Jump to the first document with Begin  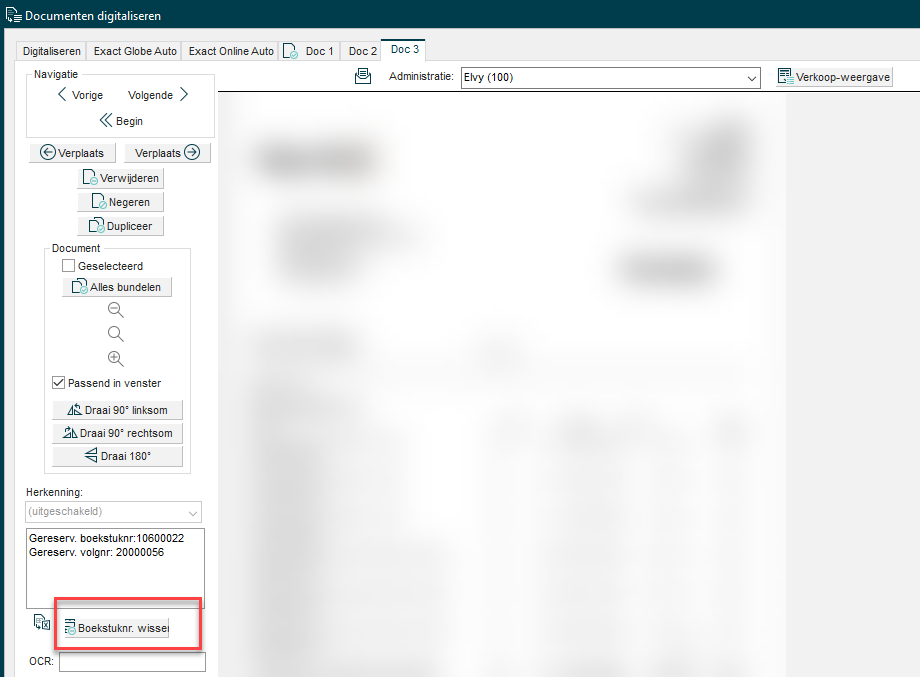click(121, 121)
